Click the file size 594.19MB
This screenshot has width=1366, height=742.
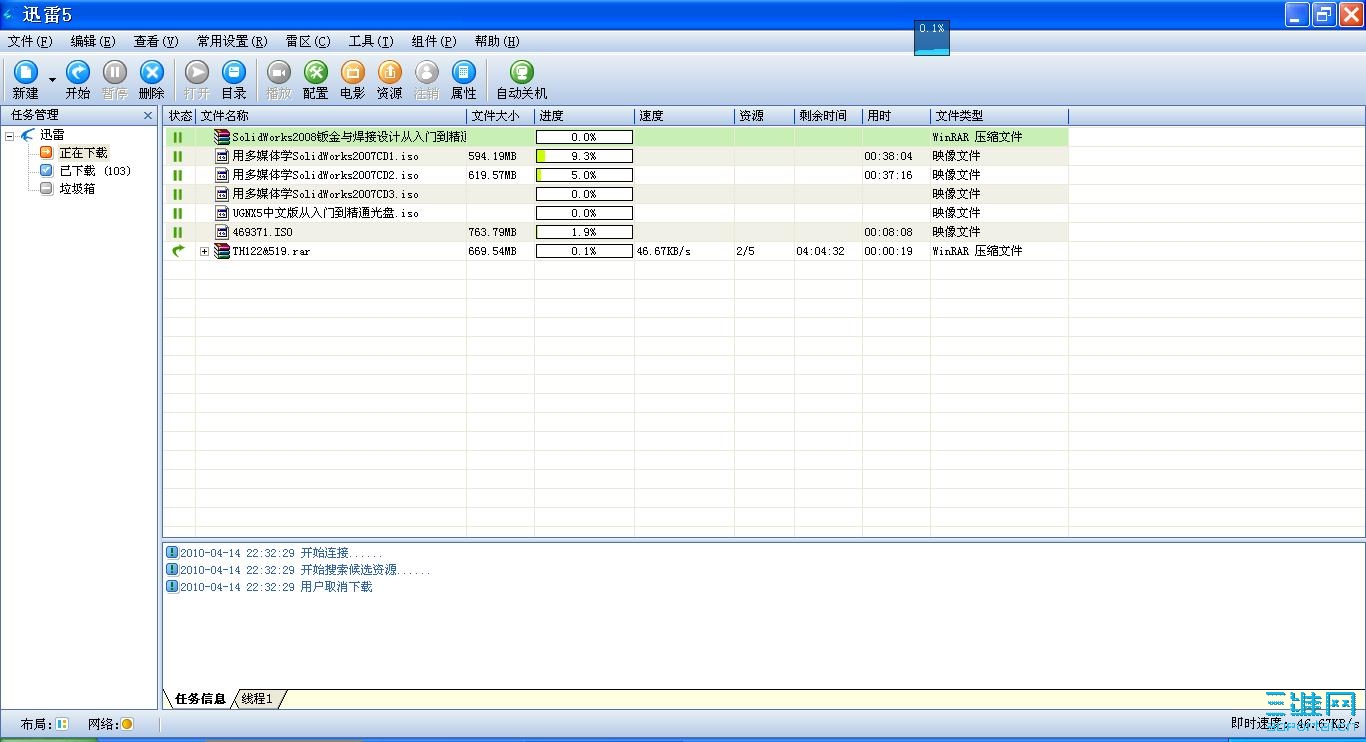(x=492, y=156)
